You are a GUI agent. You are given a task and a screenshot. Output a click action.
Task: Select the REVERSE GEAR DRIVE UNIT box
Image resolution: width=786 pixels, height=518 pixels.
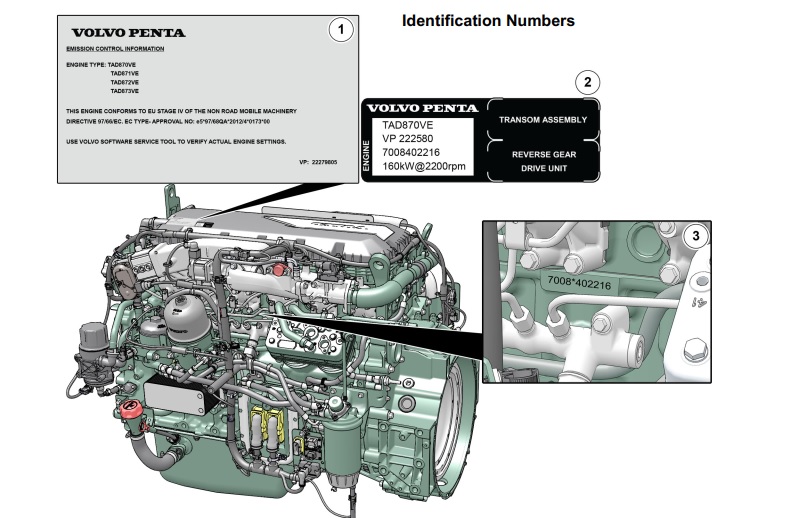tap(544, 161)
